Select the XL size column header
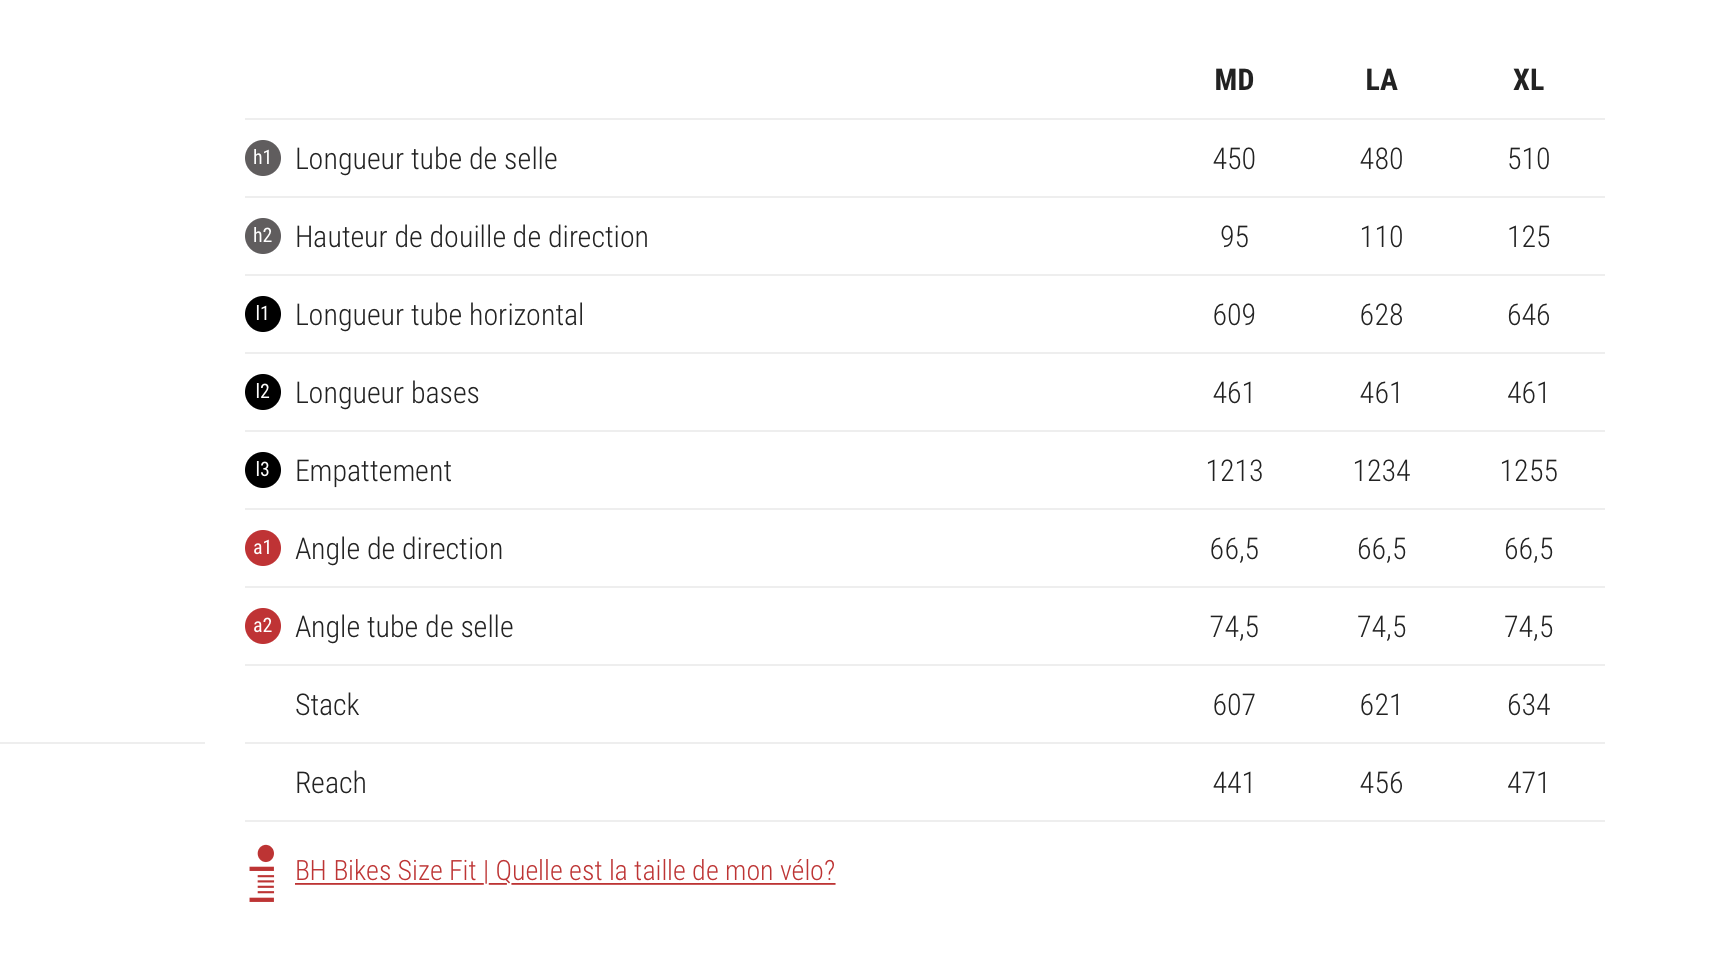Image resolution: width=1736 pixels, height=977 pixels. pyautogui.click(x=1528, y=80)
